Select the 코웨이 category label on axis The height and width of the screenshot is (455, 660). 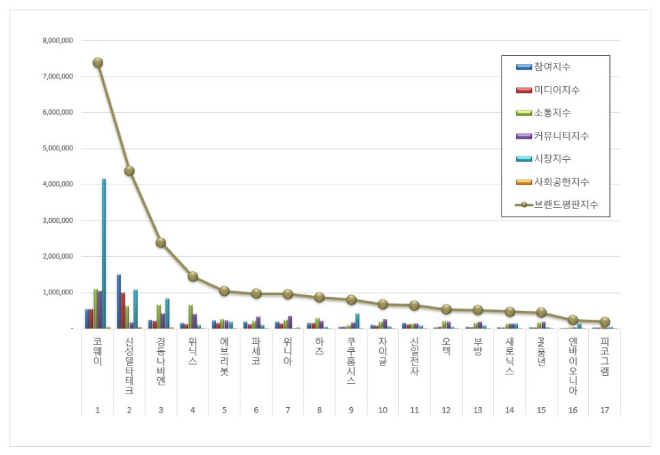pyautogui.click(x=97, y=350)
